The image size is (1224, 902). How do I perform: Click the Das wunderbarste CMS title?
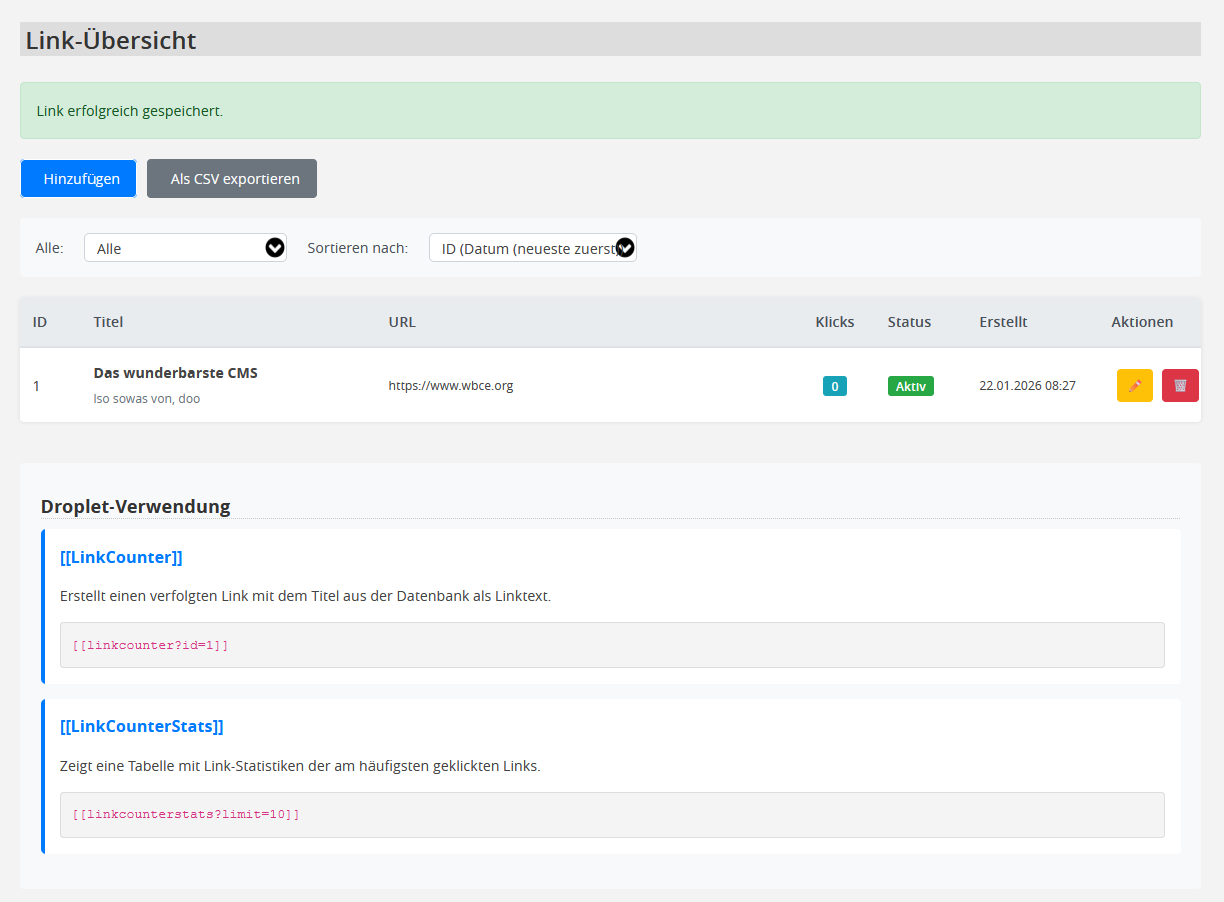[175, 373]
